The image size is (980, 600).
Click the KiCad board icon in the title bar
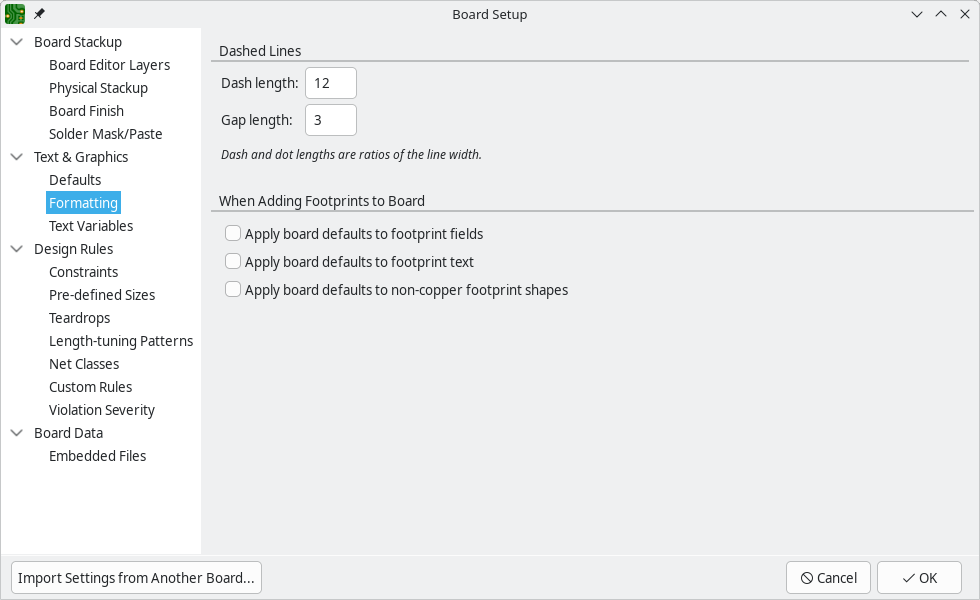point(13,14)
